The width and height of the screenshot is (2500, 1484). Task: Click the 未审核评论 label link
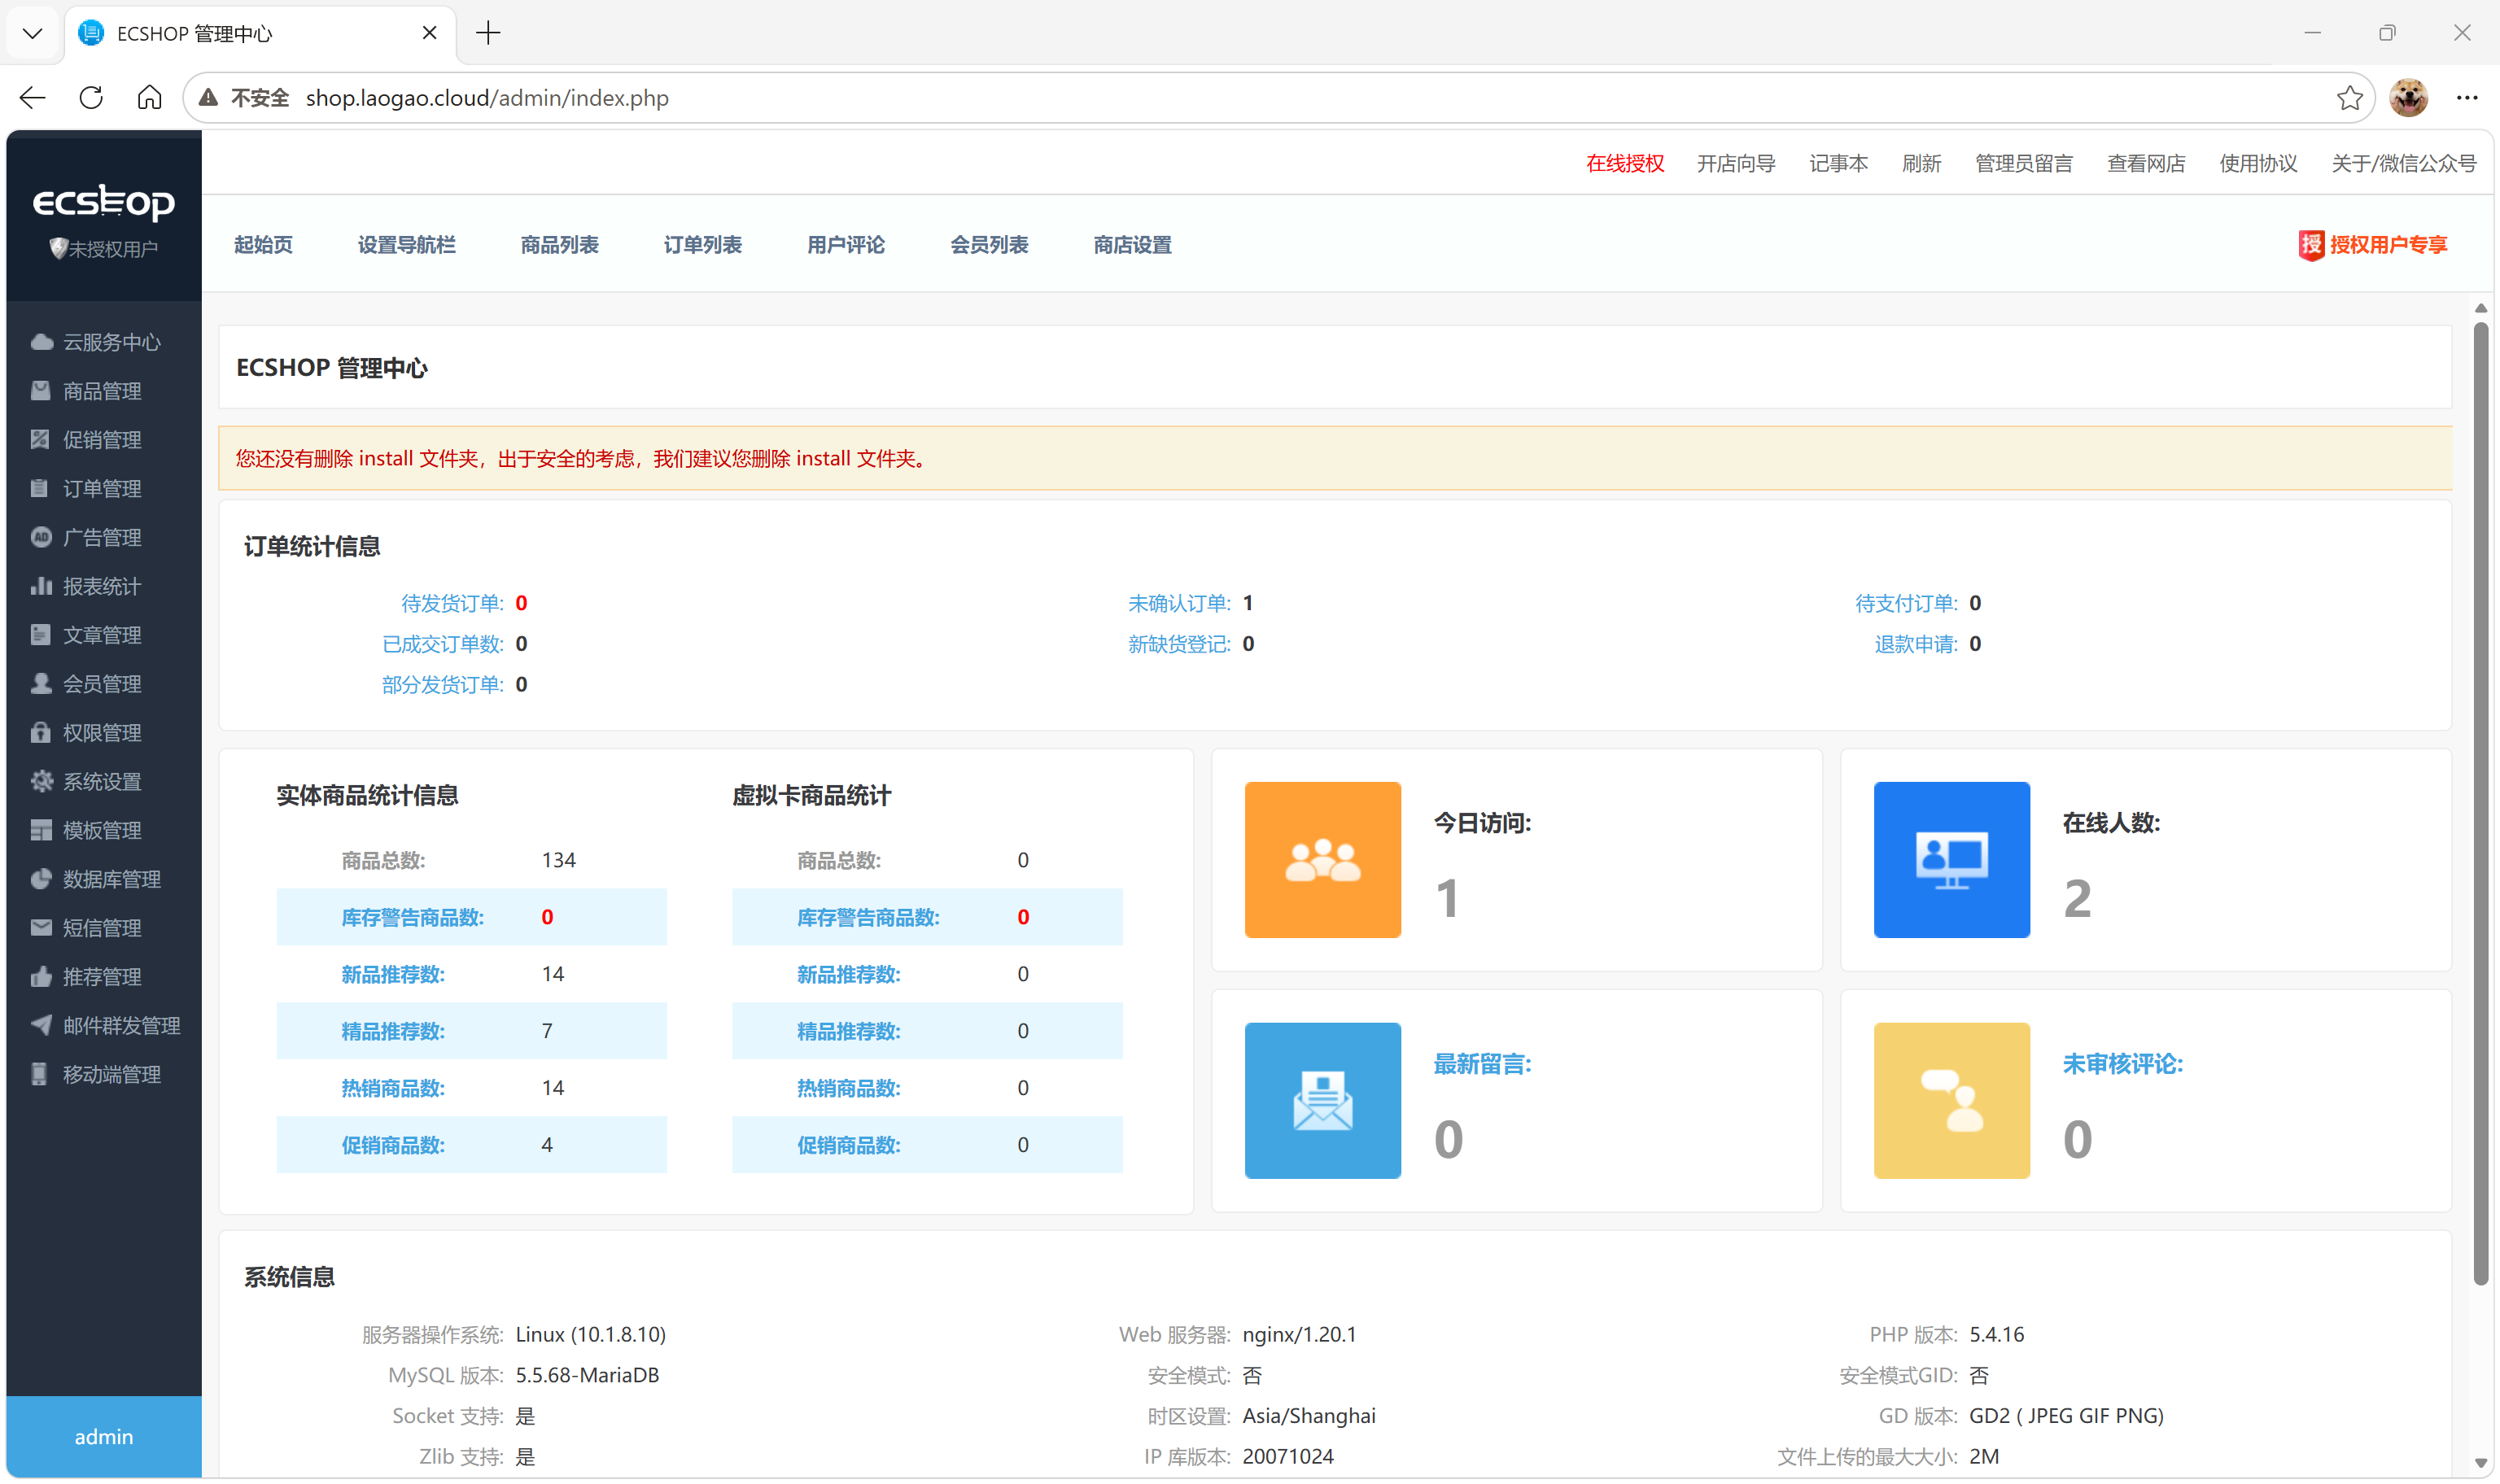[x=2122, y=1064]
